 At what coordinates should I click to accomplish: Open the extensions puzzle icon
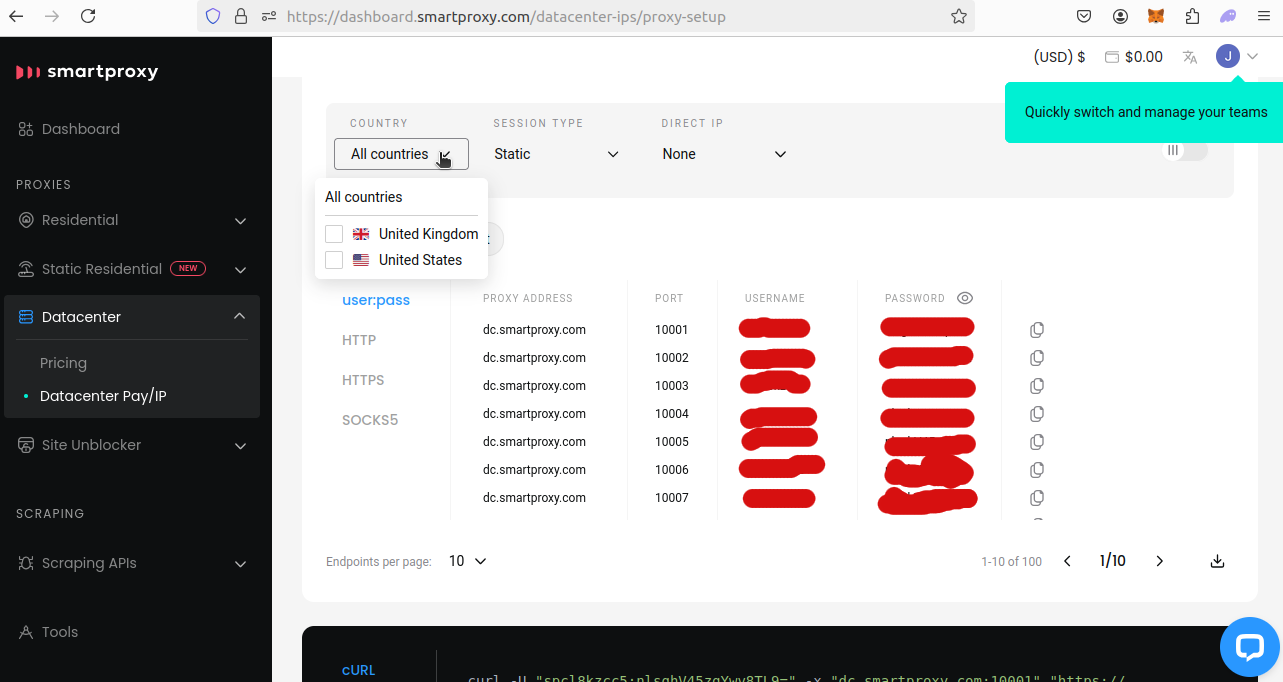[x=1192, y=16]
